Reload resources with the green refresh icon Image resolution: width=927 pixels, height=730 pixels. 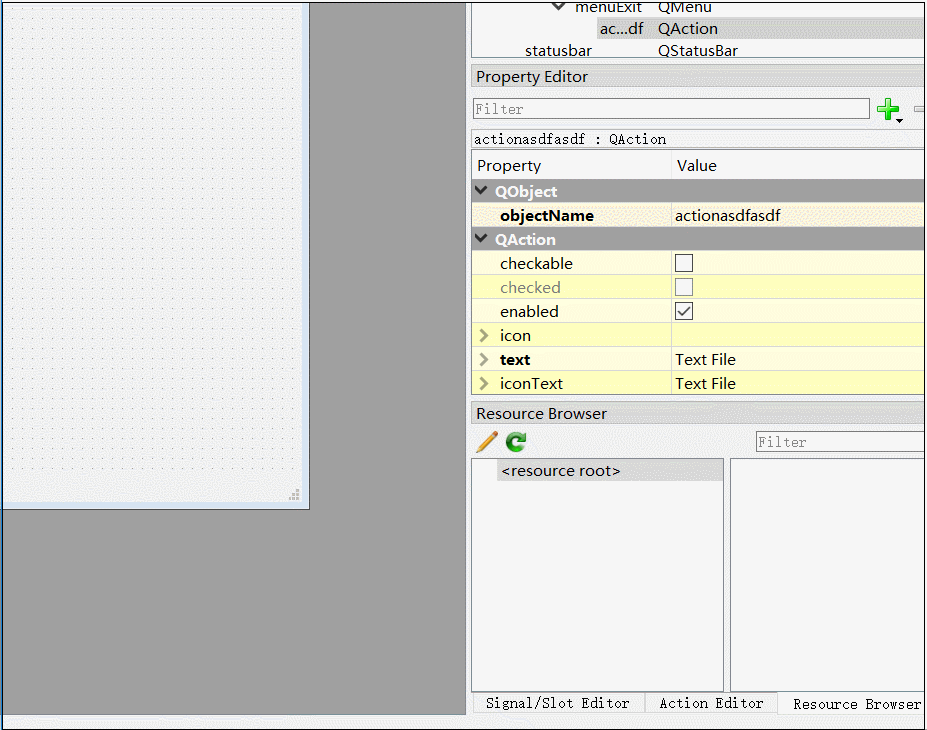pyautogui.click(x=514, y=441)
